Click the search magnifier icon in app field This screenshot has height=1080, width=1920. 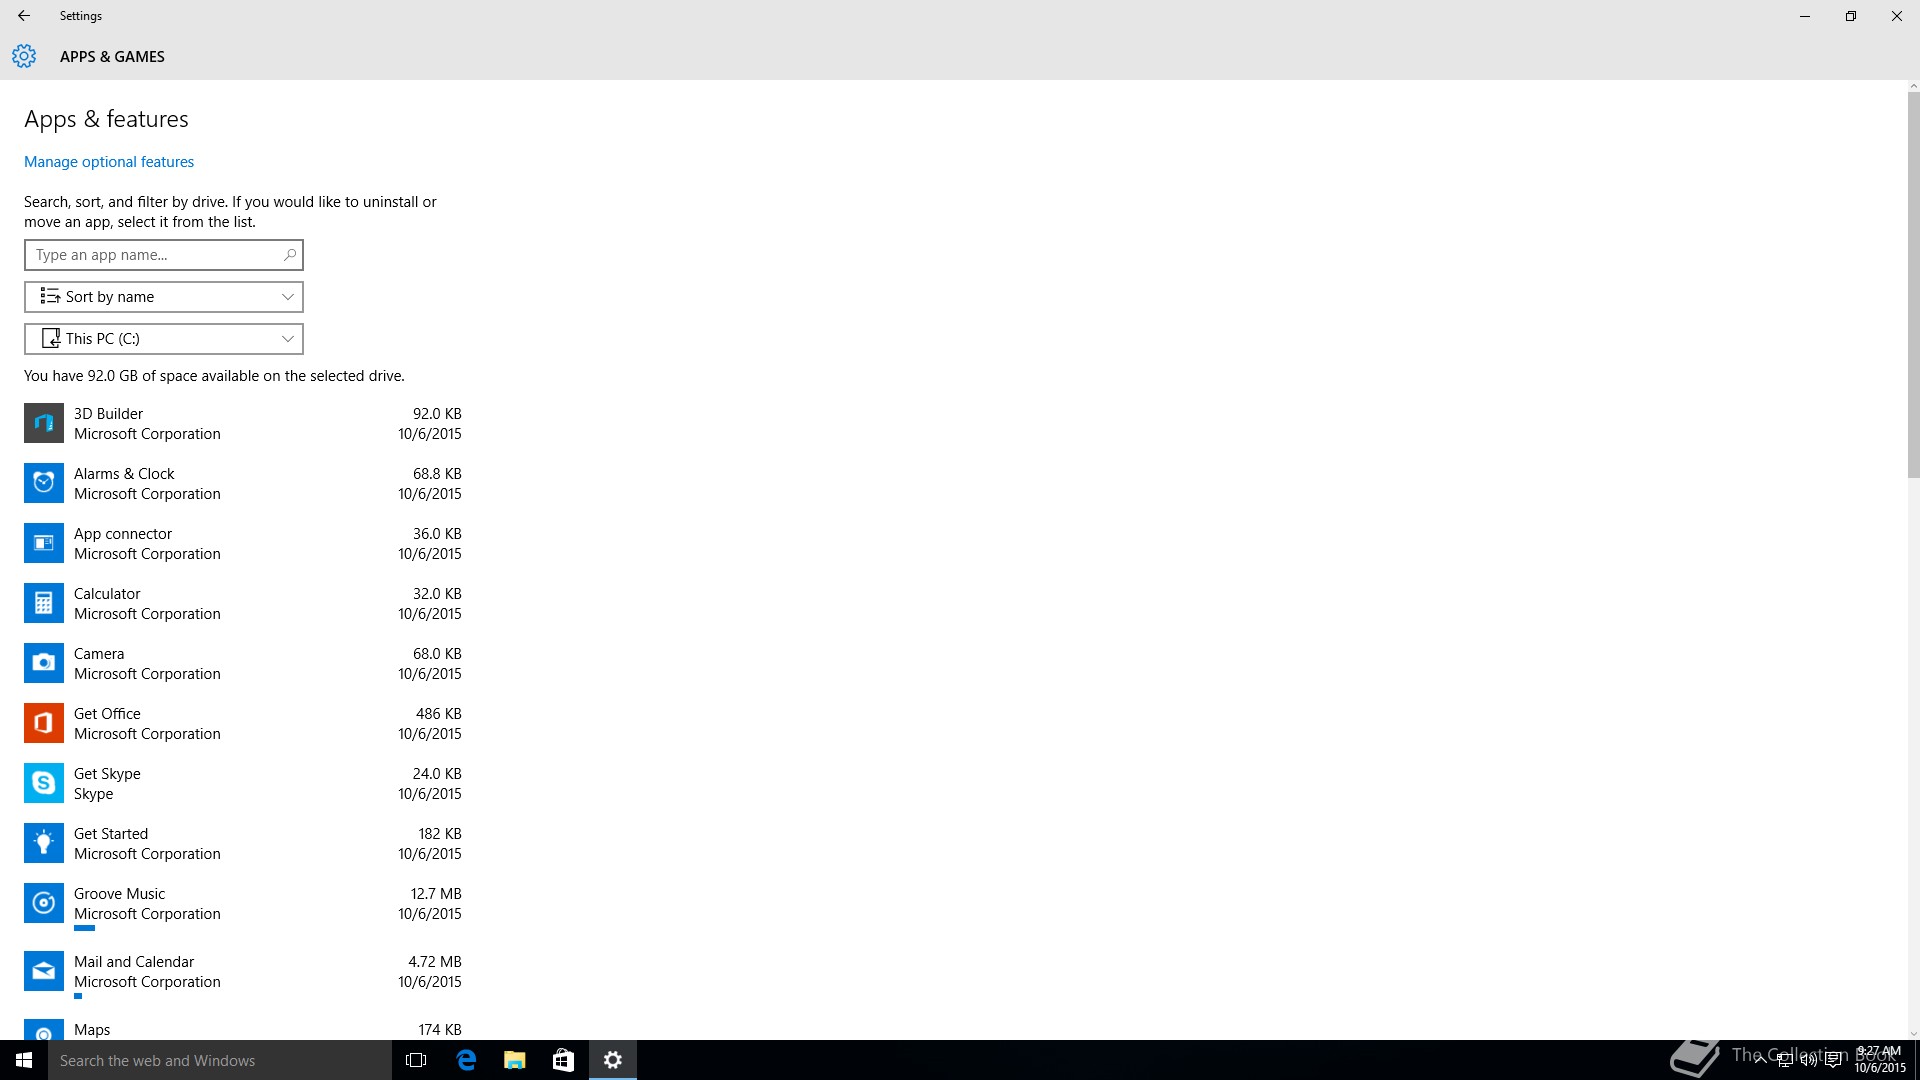click(x=289, y=255)
